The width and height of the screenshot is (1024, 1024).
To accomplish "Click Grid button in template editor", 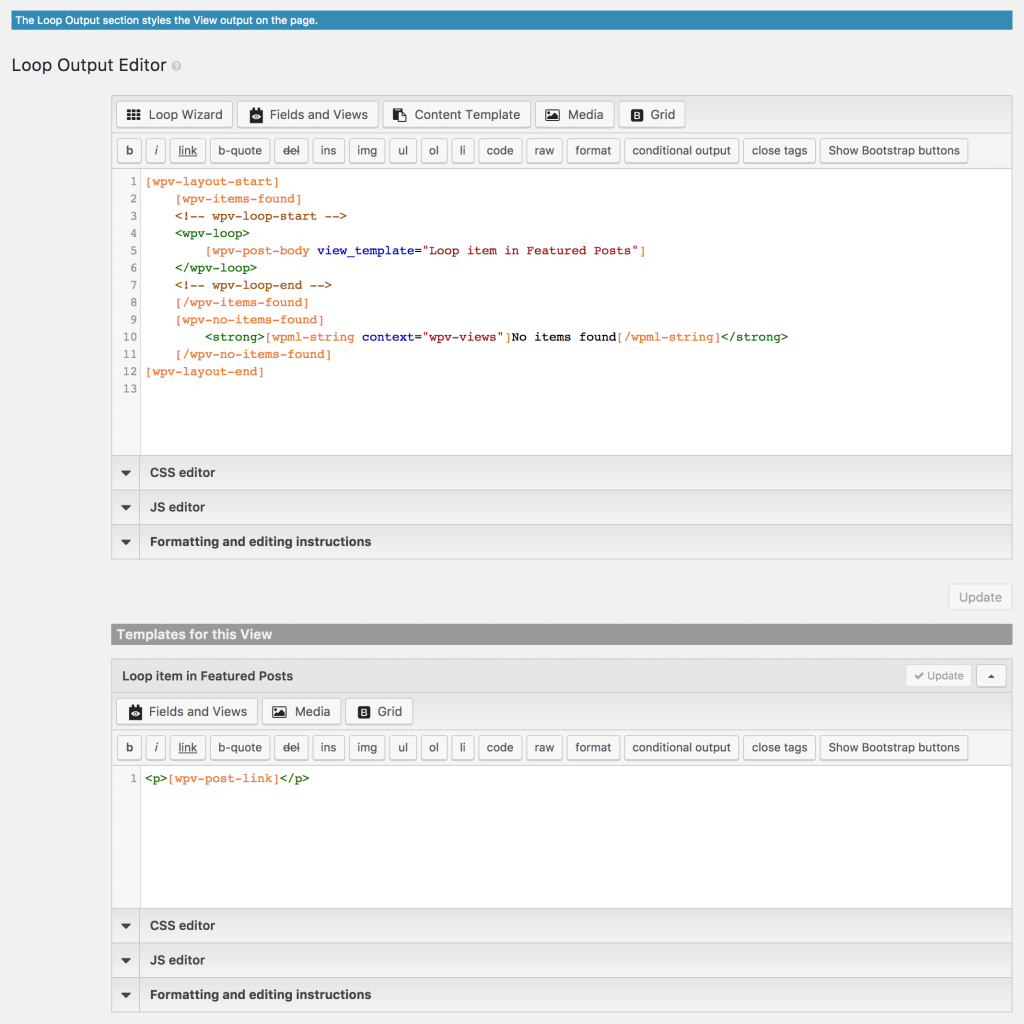I will (x=379, y=712).
